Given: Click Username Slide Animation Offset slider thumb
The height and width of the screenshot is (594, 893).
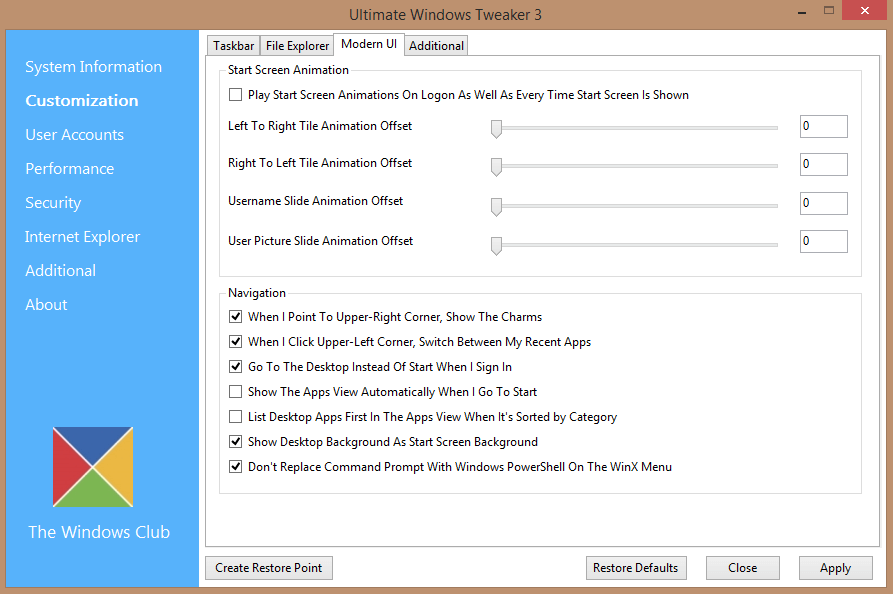Looking at the screenshot, I should tap(497, 207).
